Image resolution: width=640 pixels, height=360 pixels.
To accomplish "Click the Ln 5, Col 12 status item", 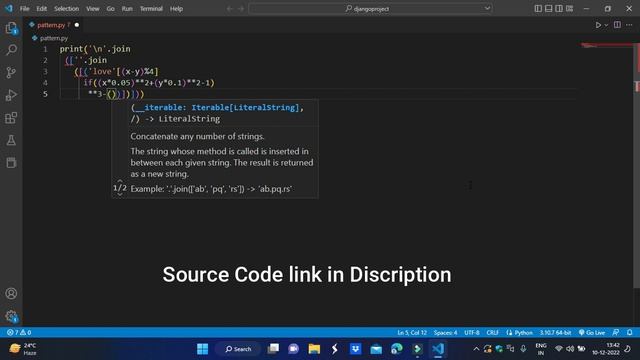I will pyautogui.click(x=412, y=333).
